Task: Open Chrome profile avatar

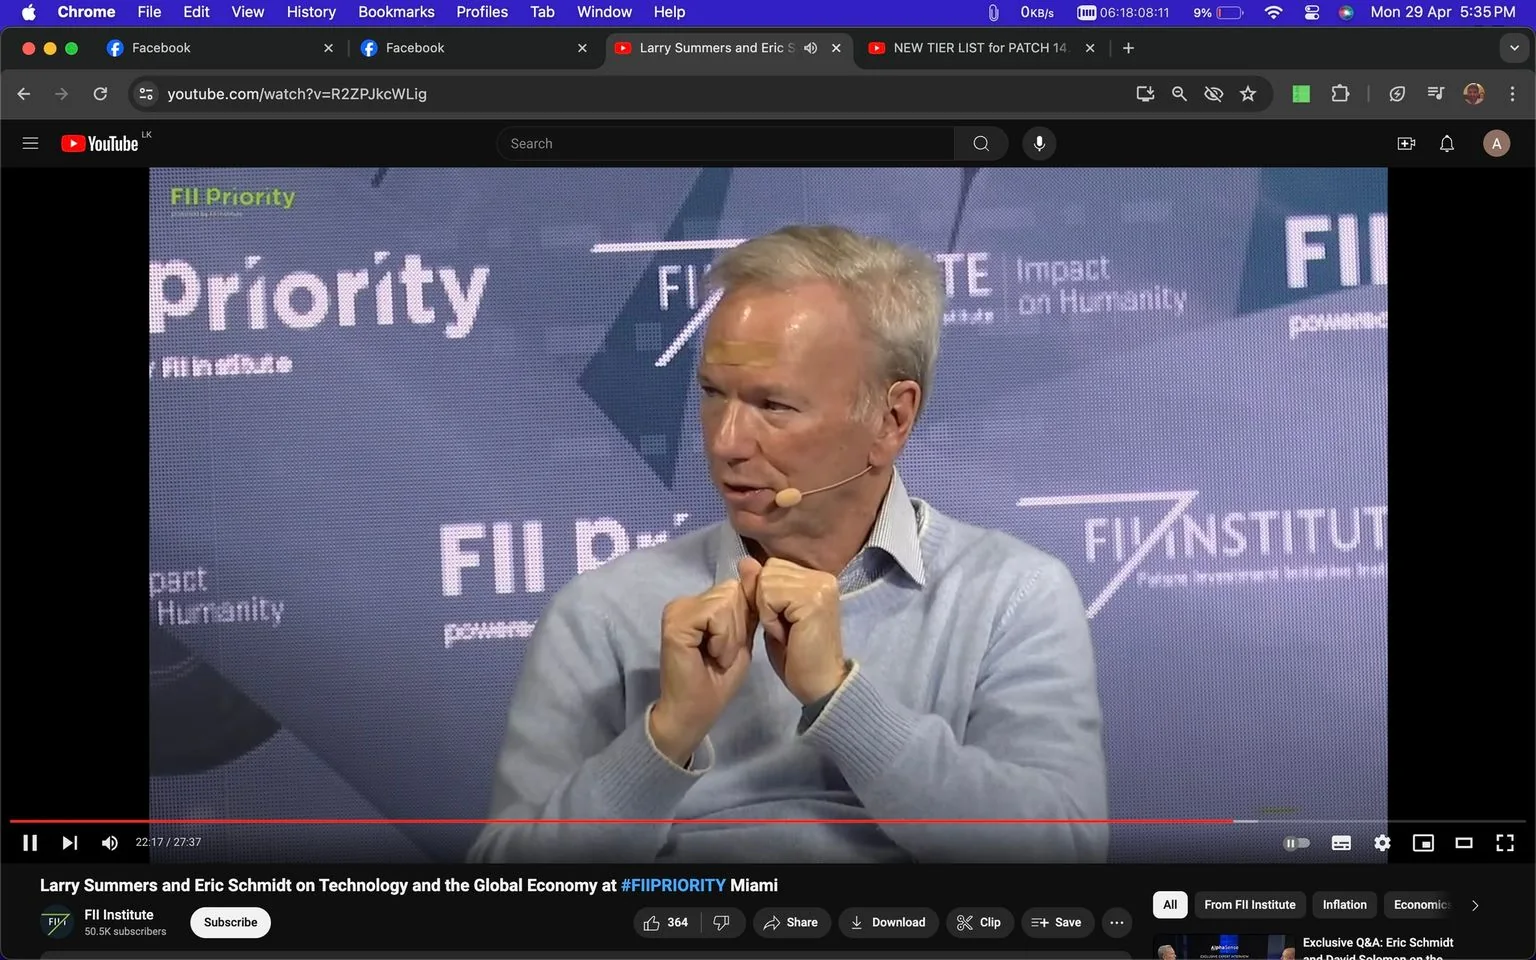Action: (1473, 93)
